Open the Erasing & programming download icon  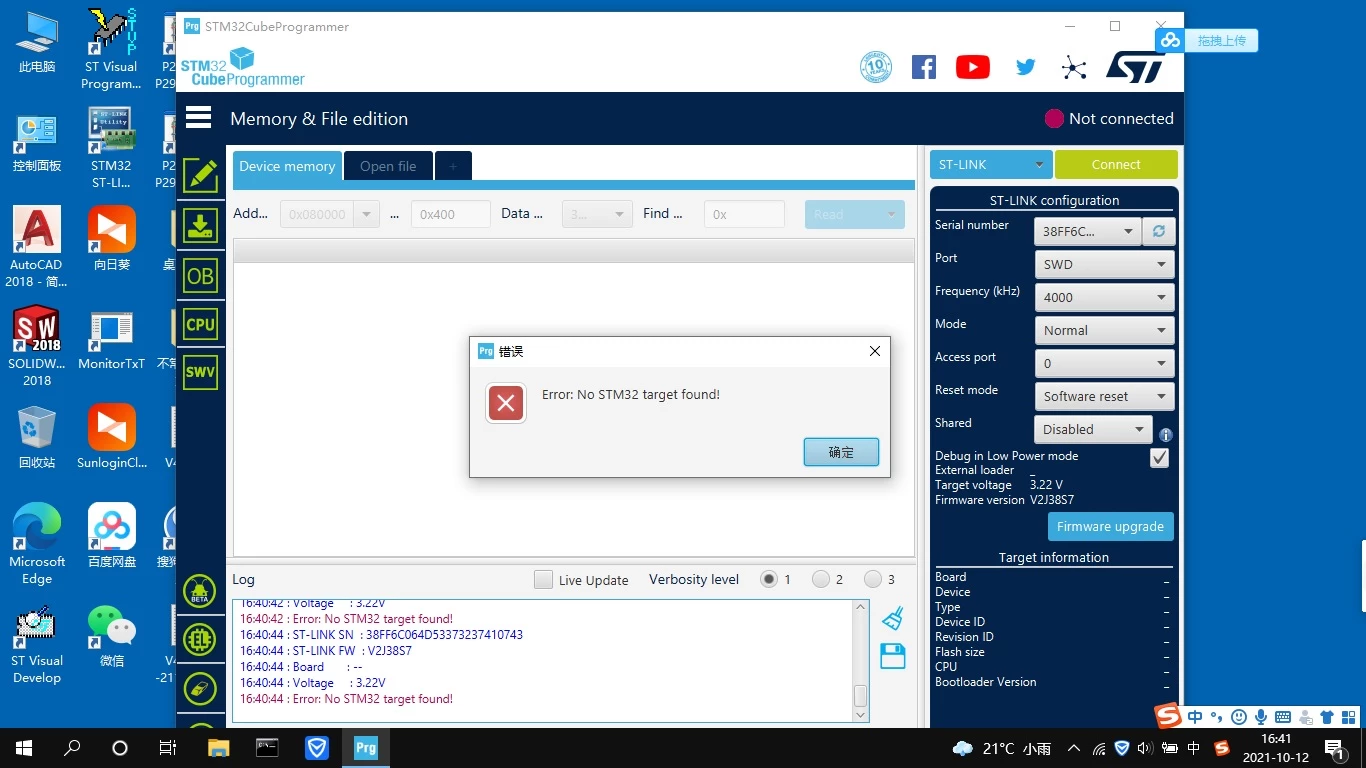click(200, 226)
